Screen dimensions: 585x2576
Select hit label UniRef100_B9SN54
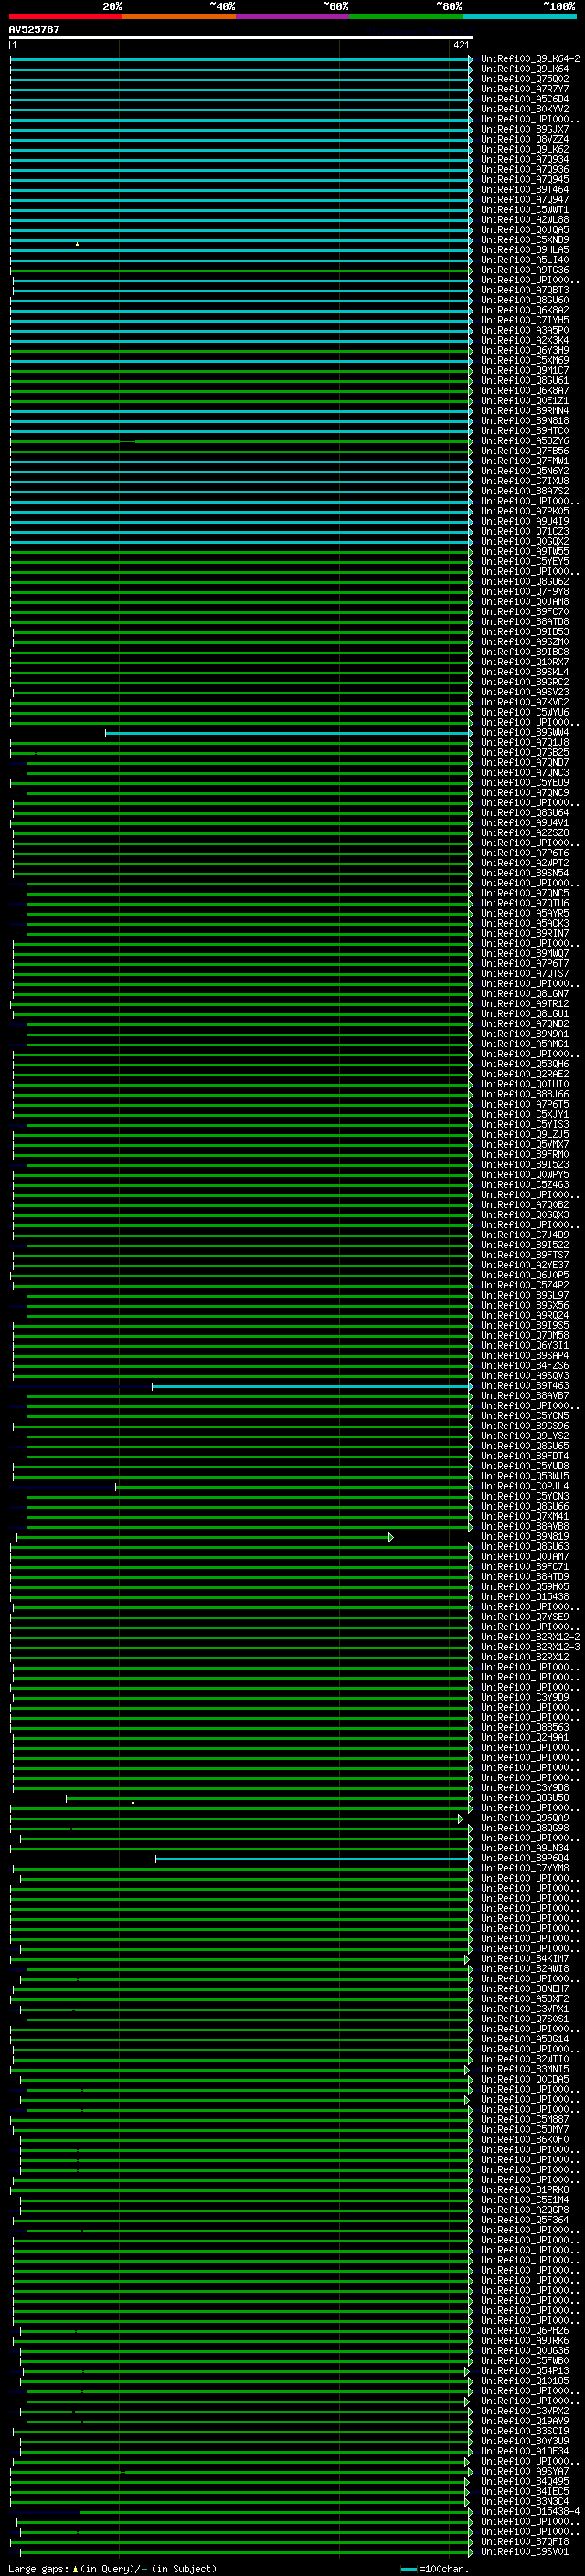[525, 873]
